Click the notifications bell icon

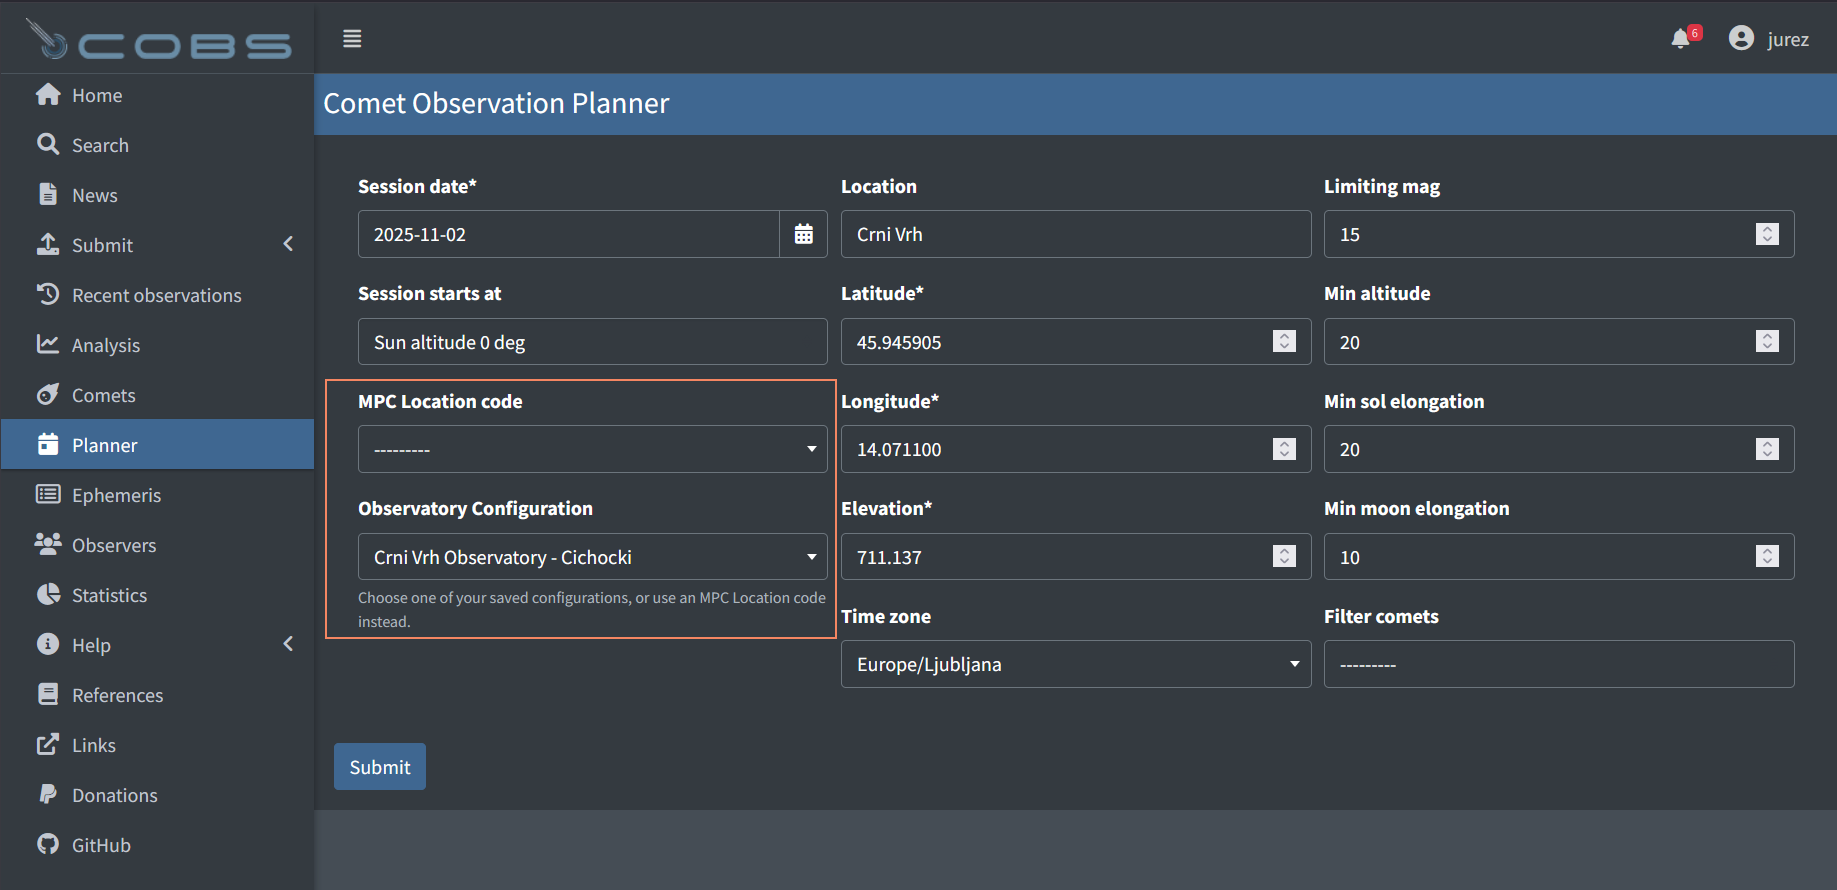coord(1681,39)
